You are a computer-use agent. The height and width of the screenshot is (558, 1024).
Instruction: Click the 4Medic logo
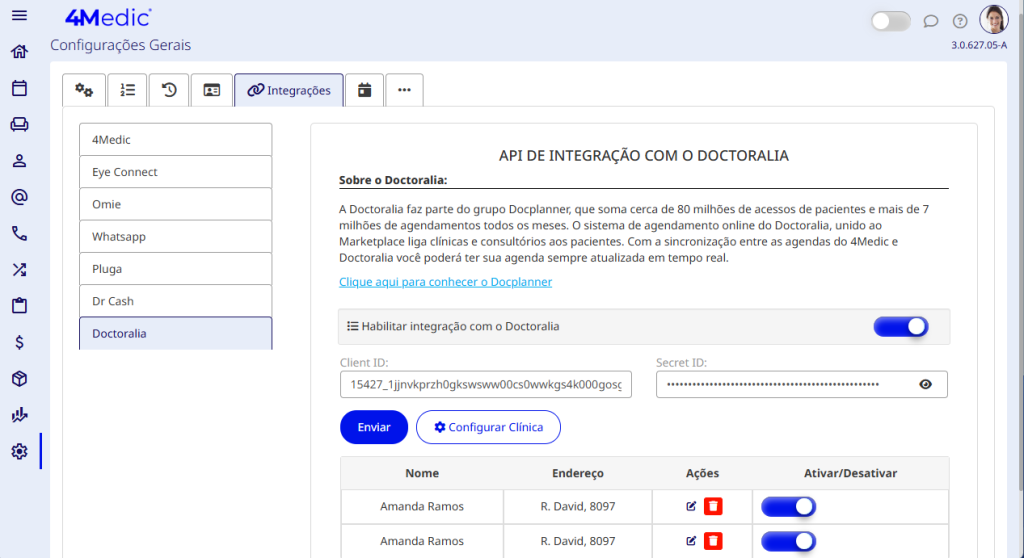pyautogui.click(x=108, y=18)
